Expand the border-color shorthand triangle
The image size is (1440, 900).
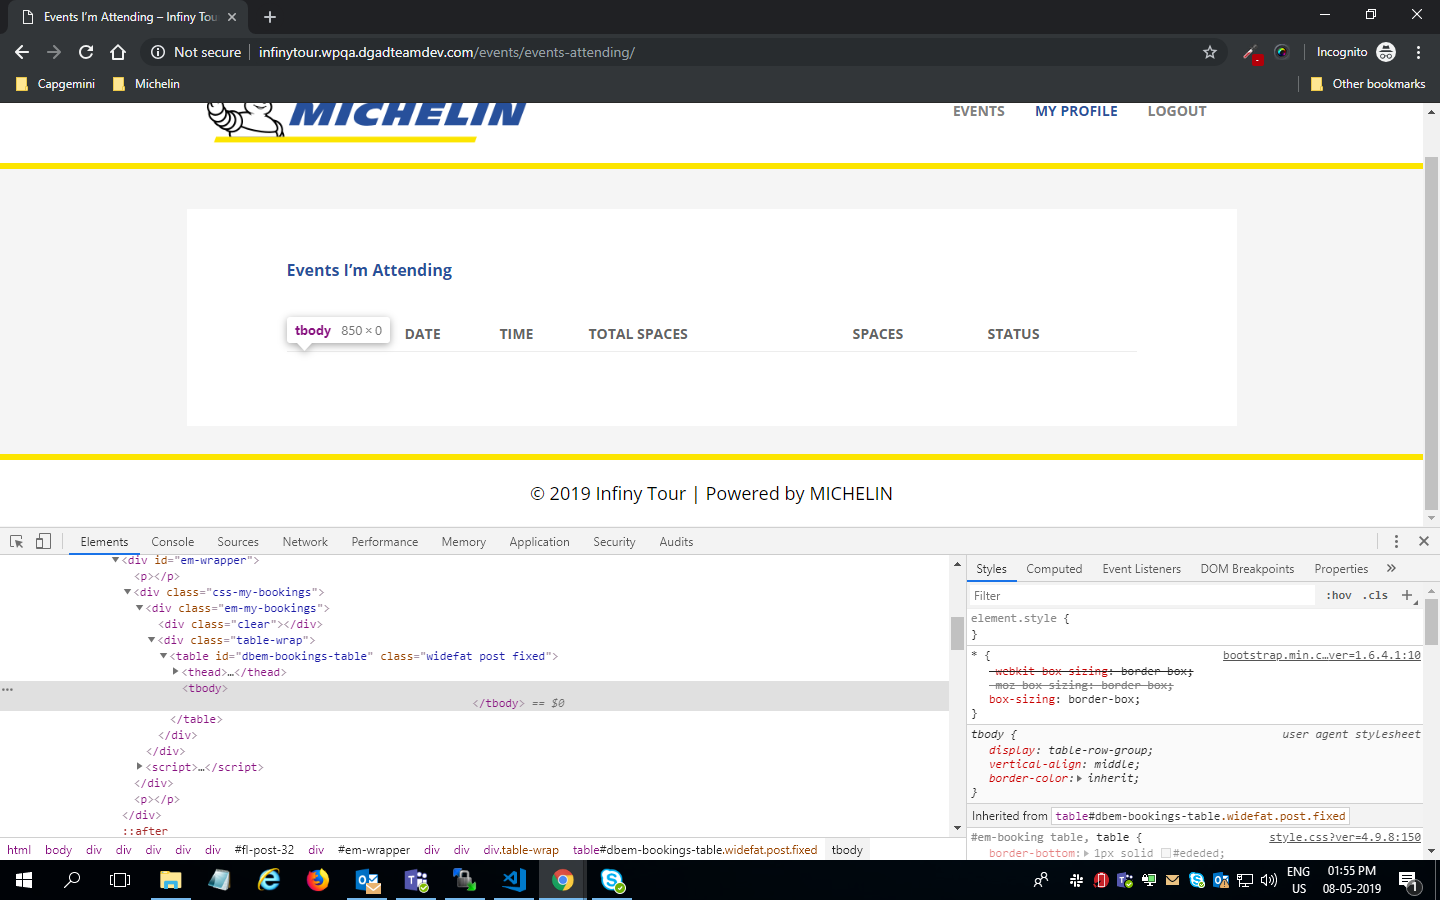point(1079,778)
